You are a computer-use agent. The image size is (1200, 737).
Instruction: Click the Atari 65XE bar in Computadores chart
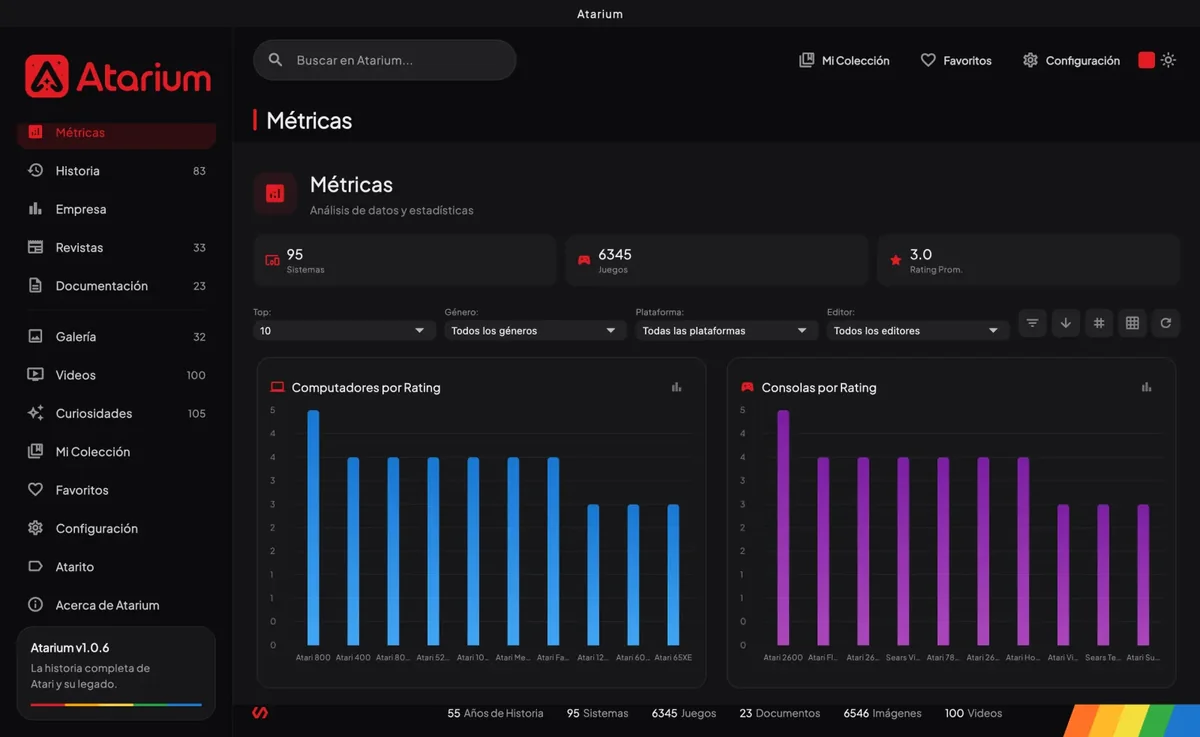[x=673, y=575]
